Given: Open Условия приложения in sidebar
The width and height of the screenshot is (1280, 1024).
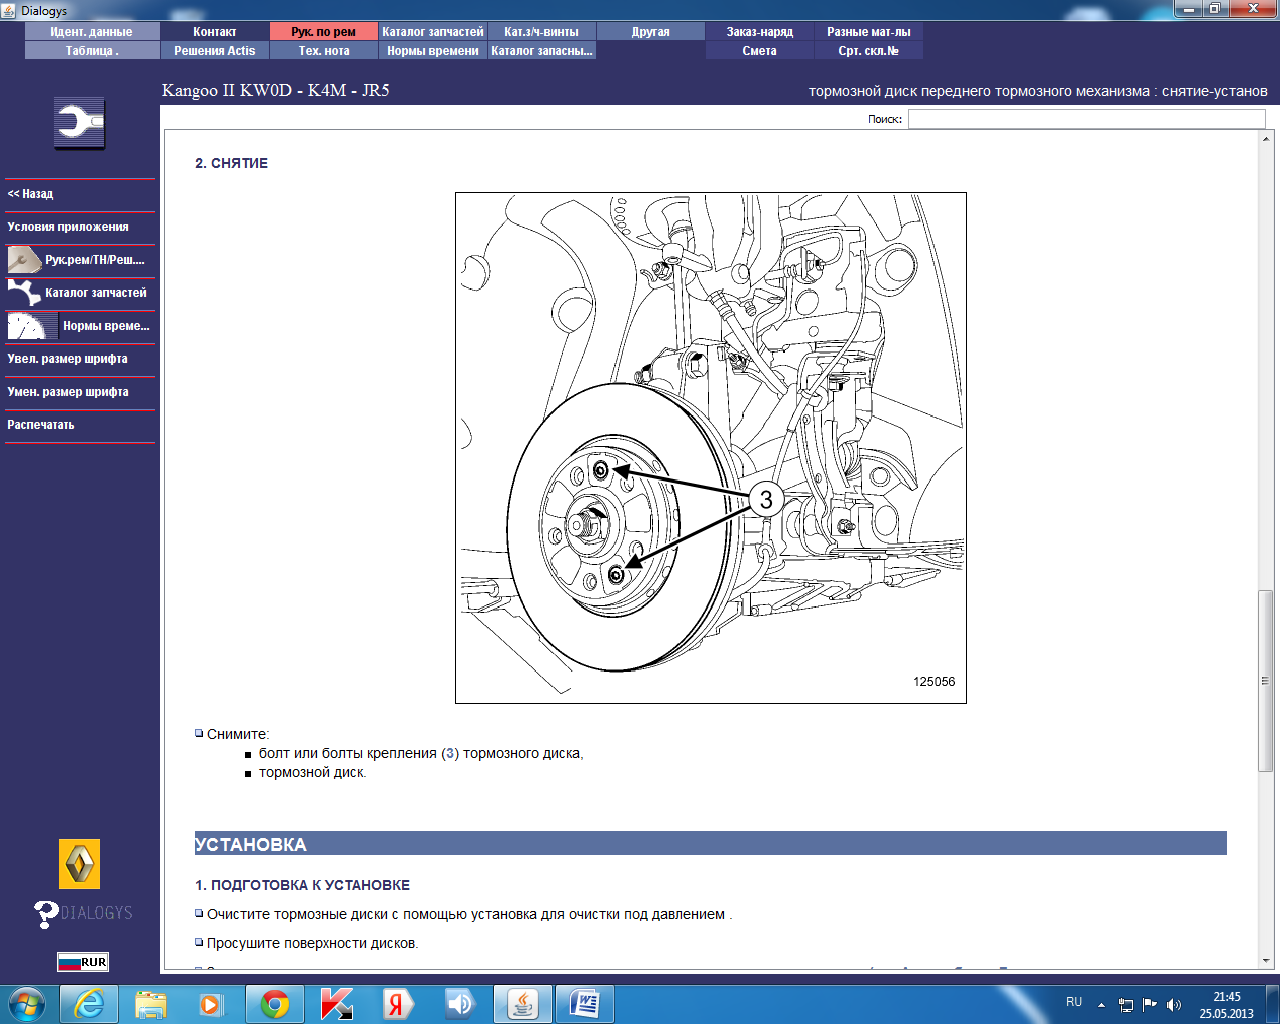Looking at the screenshot, I should (x=80, y=227).
